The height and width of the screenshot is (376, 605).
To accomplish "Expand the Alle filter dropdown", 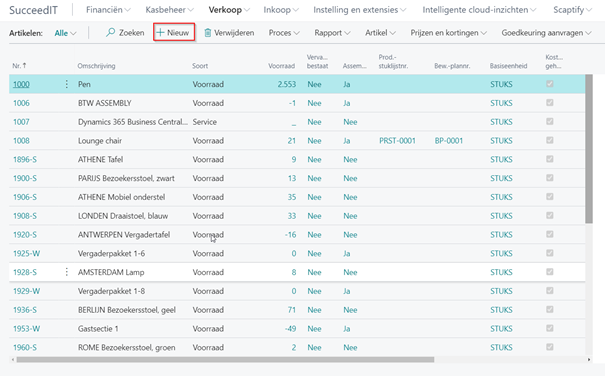I will (x=65, y=33).
